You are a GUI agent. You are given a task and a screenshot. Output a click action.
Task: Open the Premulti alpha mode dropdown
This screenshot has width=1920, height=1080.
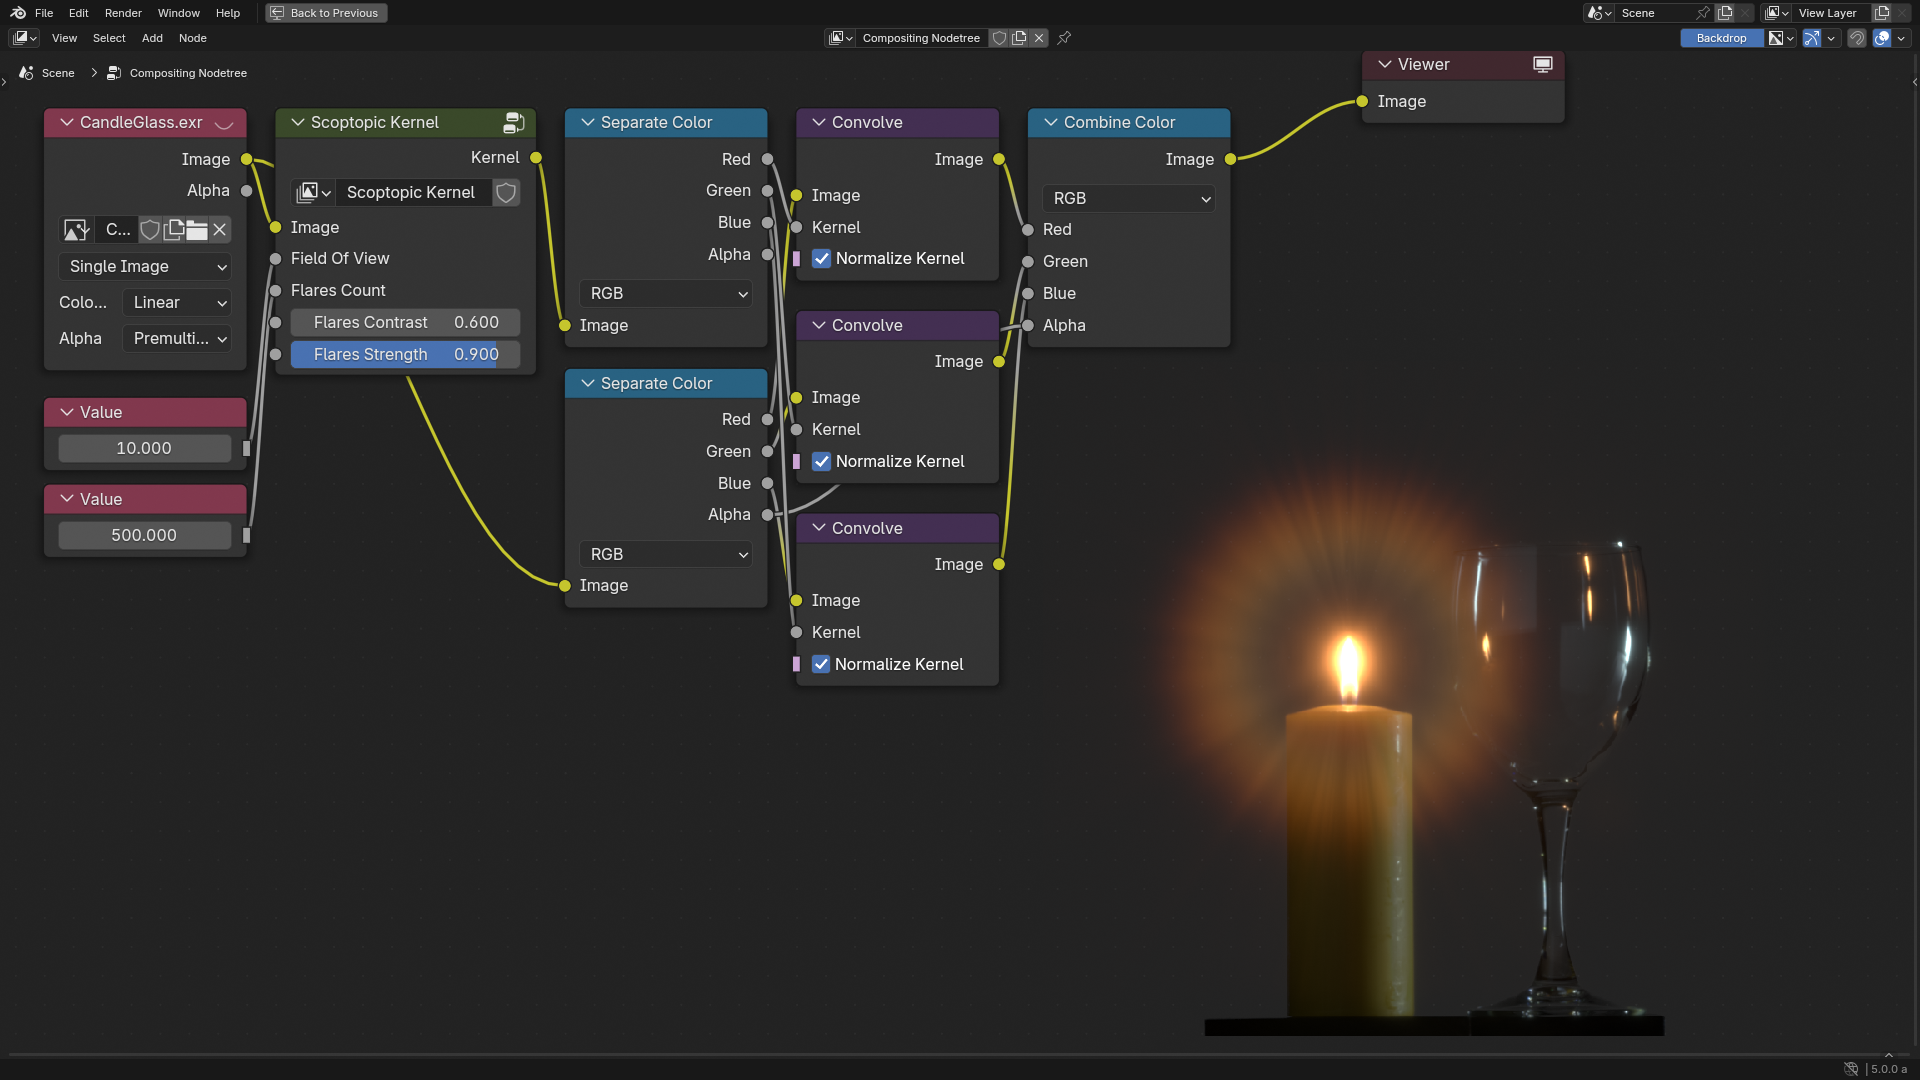click(177, 338)
